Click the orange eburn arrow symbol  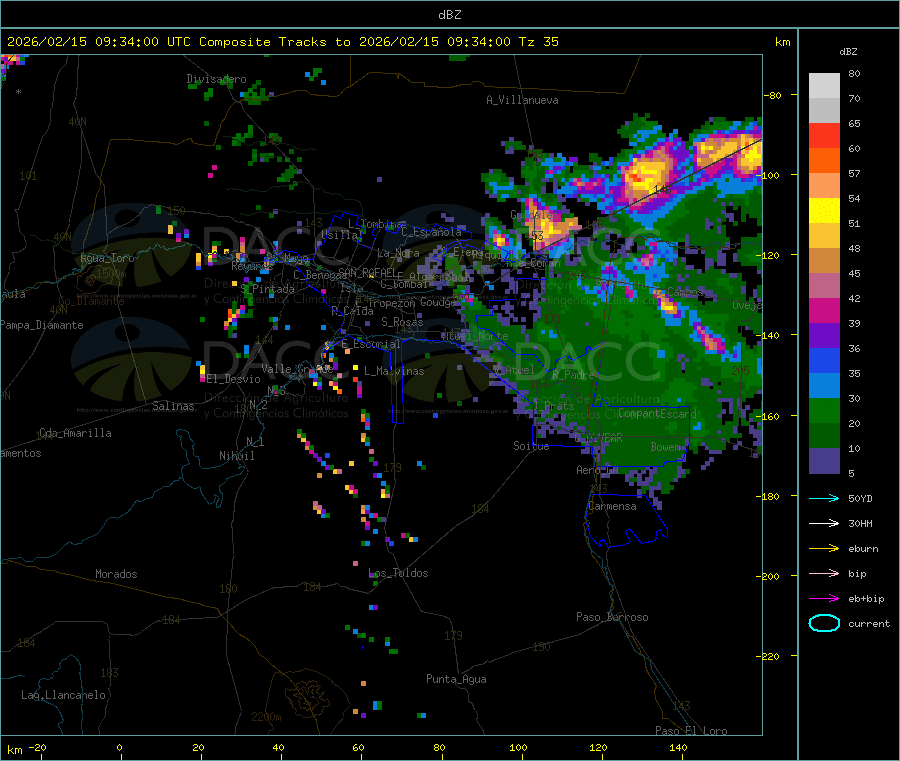(824, 548)
